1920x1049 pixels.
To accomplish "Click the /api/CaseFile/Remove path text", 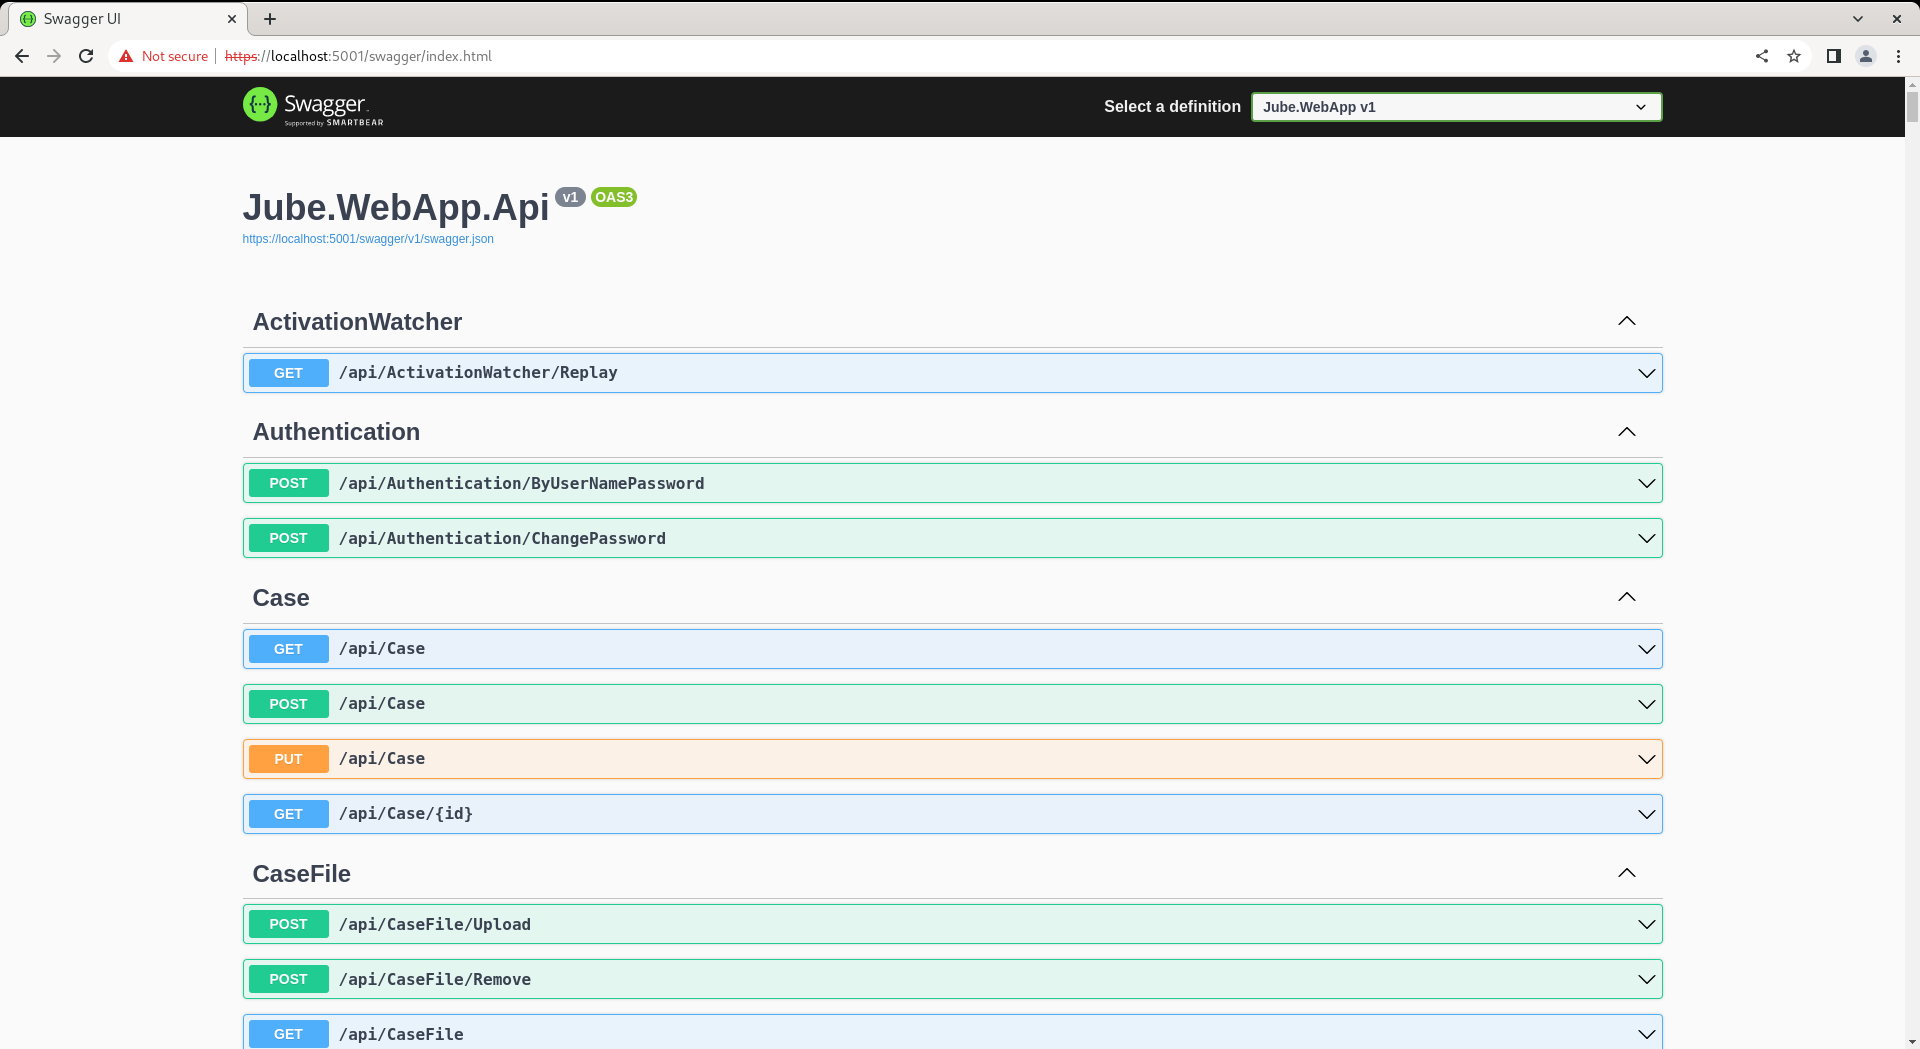I will point(435,980).
